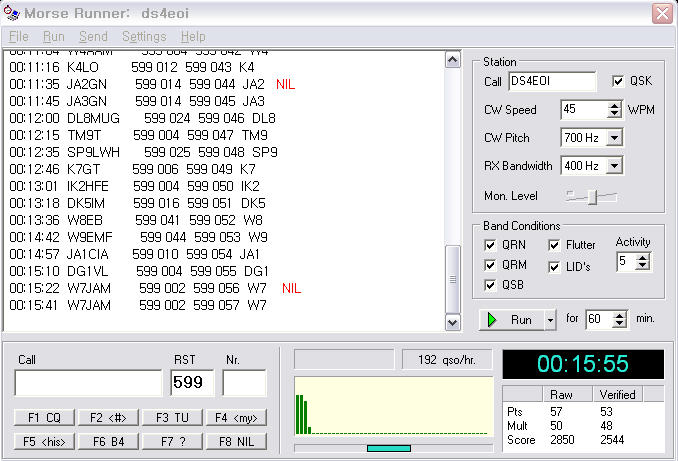
Task: Open the Run button mode dropdown arrow
Action: coord(550,320)
